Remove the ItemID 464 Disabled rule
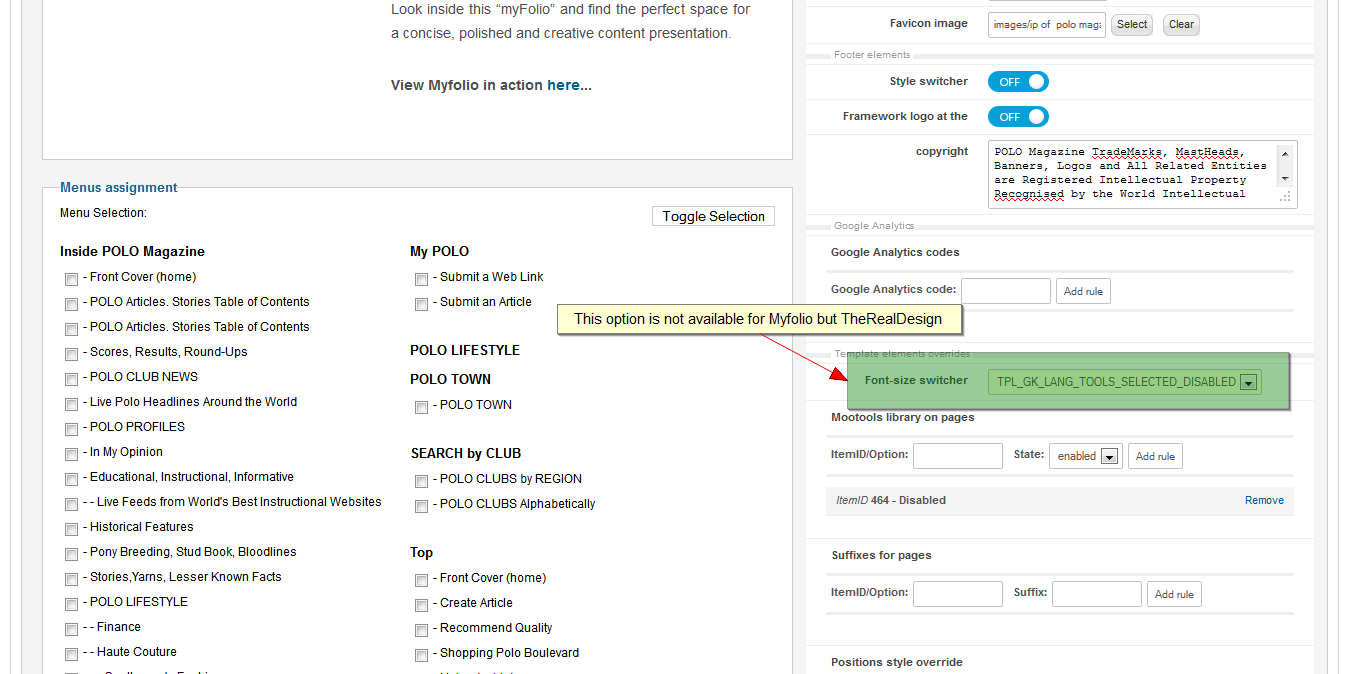 coord(1264,500)
